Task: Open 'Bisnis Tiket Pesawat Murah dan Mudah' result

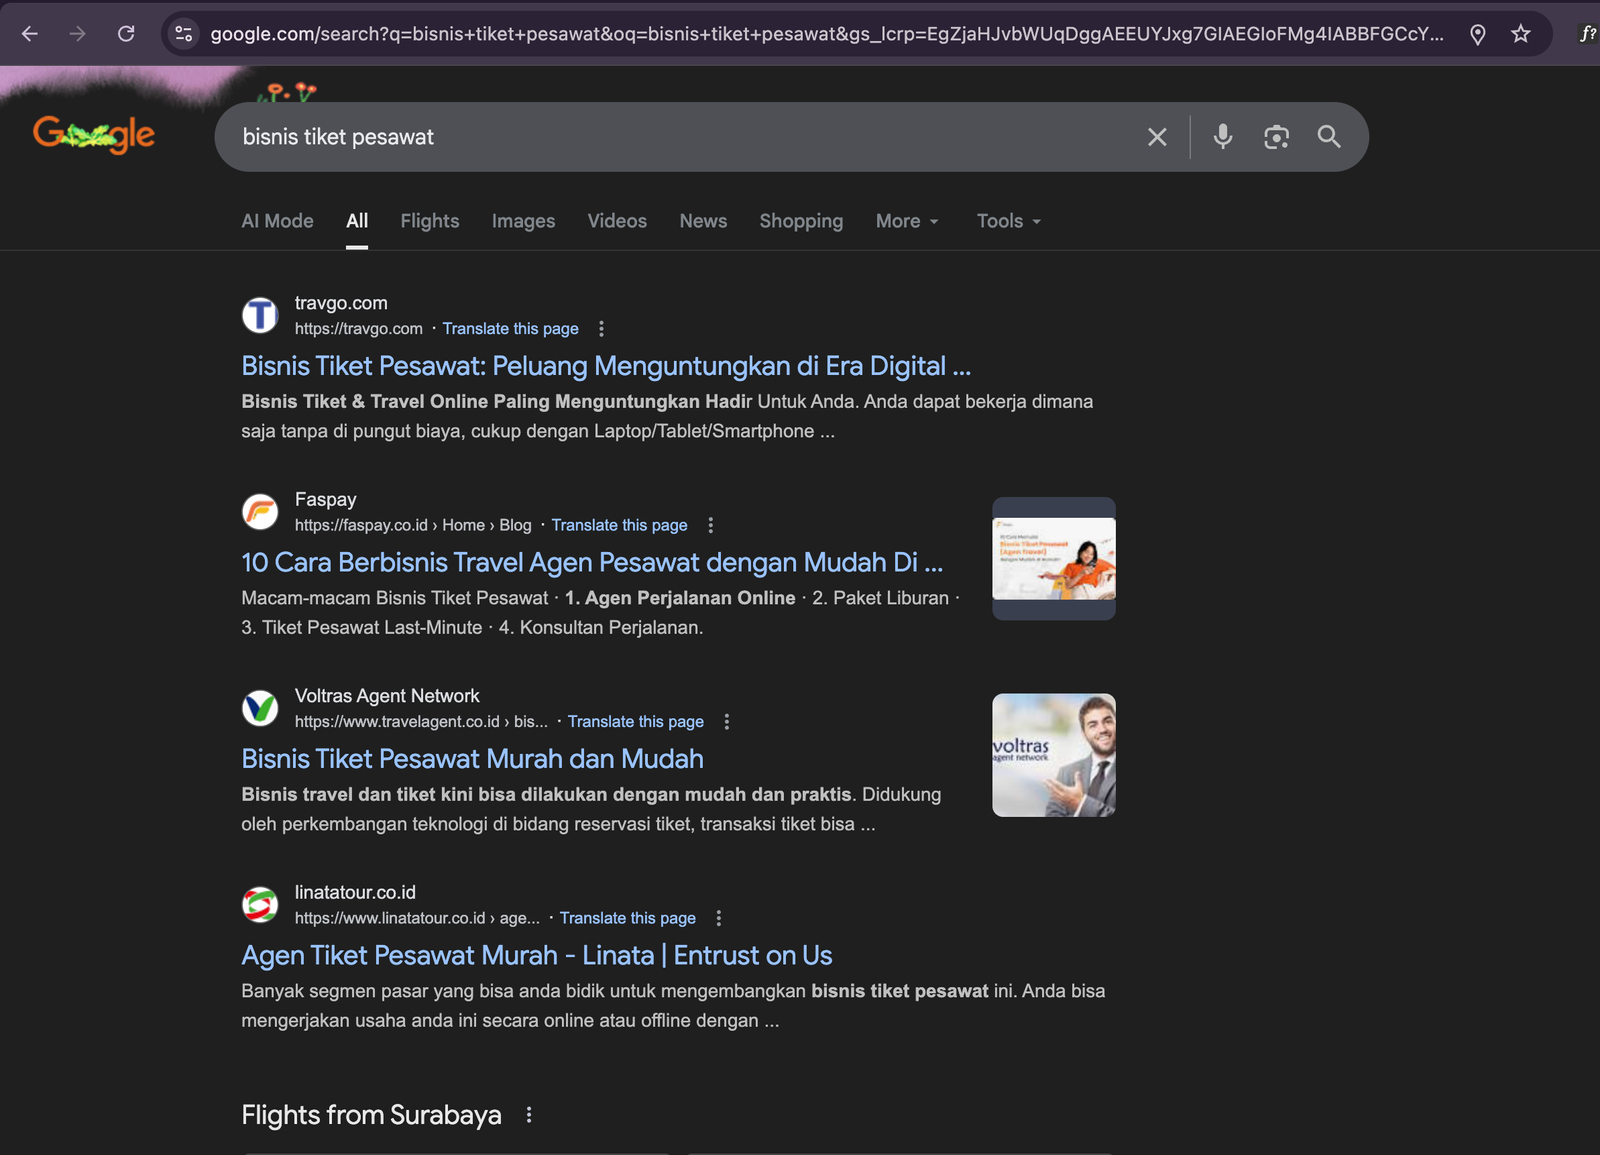Action: [x=472, y=759]
